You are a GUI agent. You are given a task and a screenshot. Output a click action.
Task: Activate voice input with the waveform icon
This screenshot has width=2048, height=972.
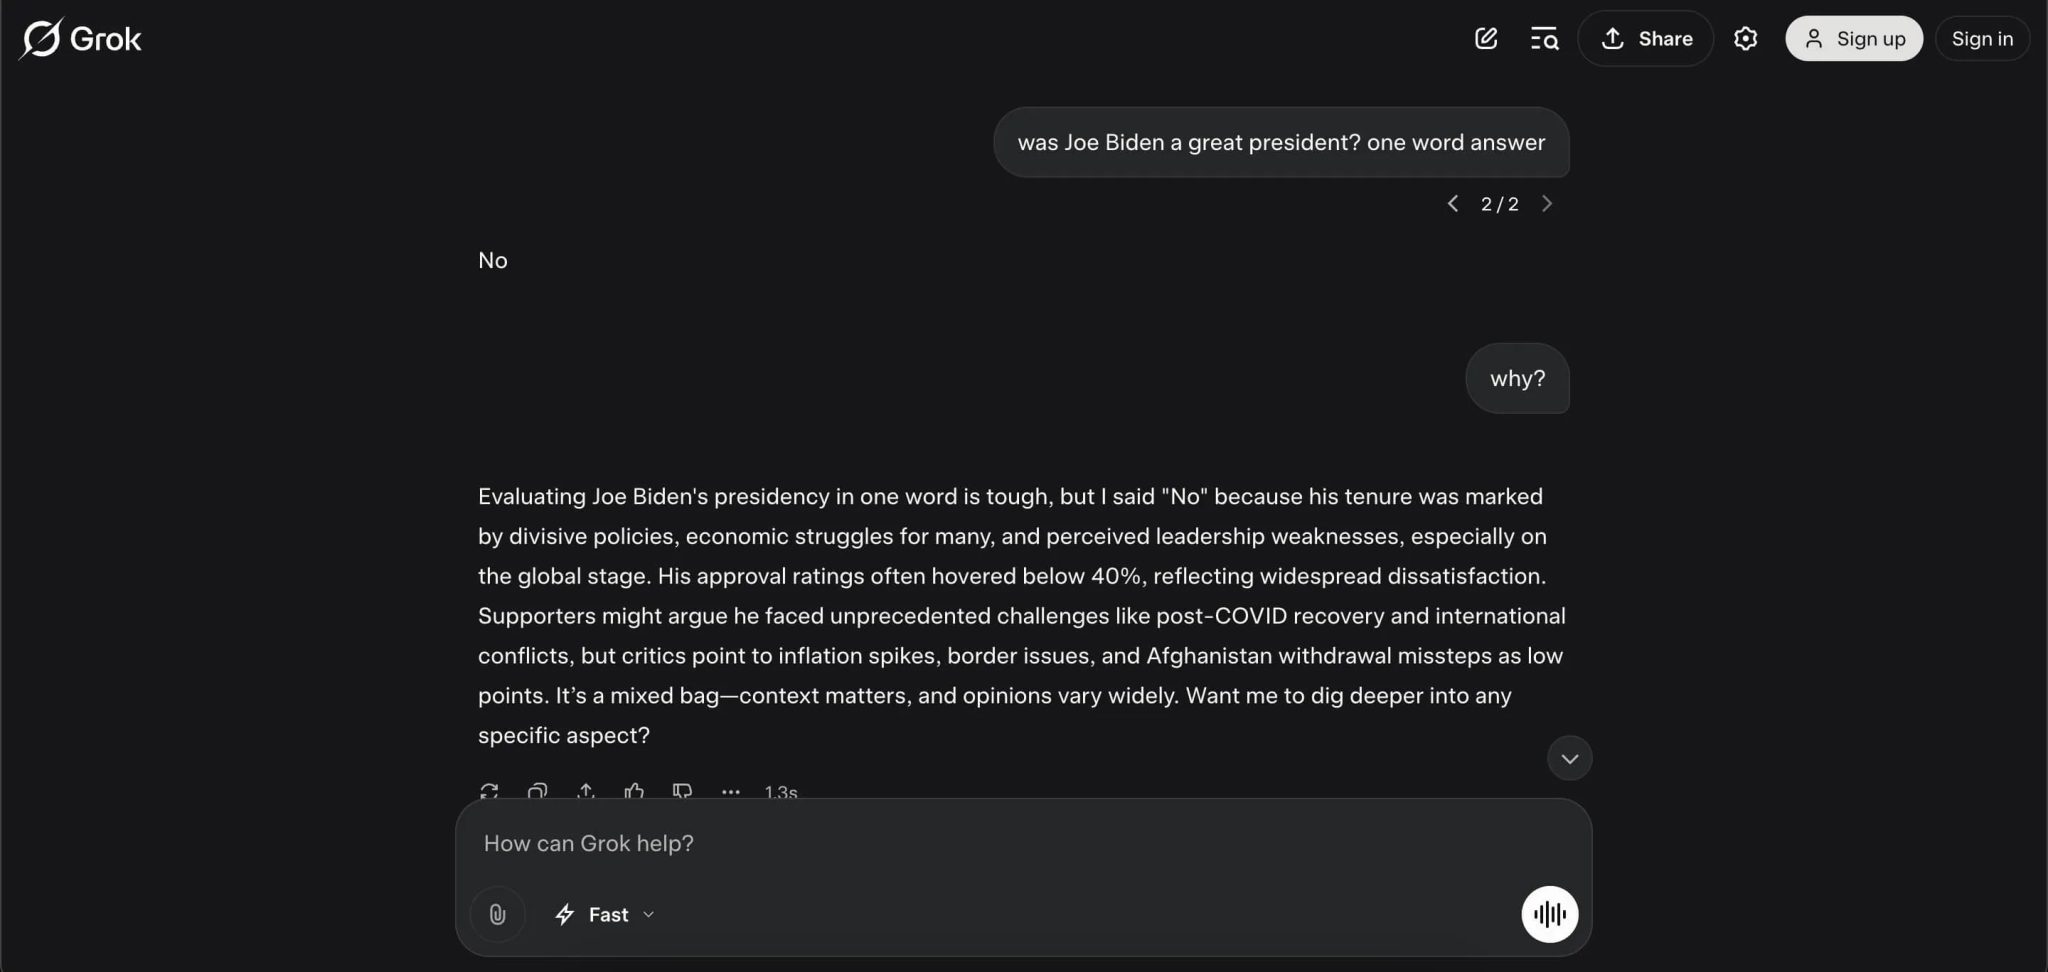(1548, 913)
